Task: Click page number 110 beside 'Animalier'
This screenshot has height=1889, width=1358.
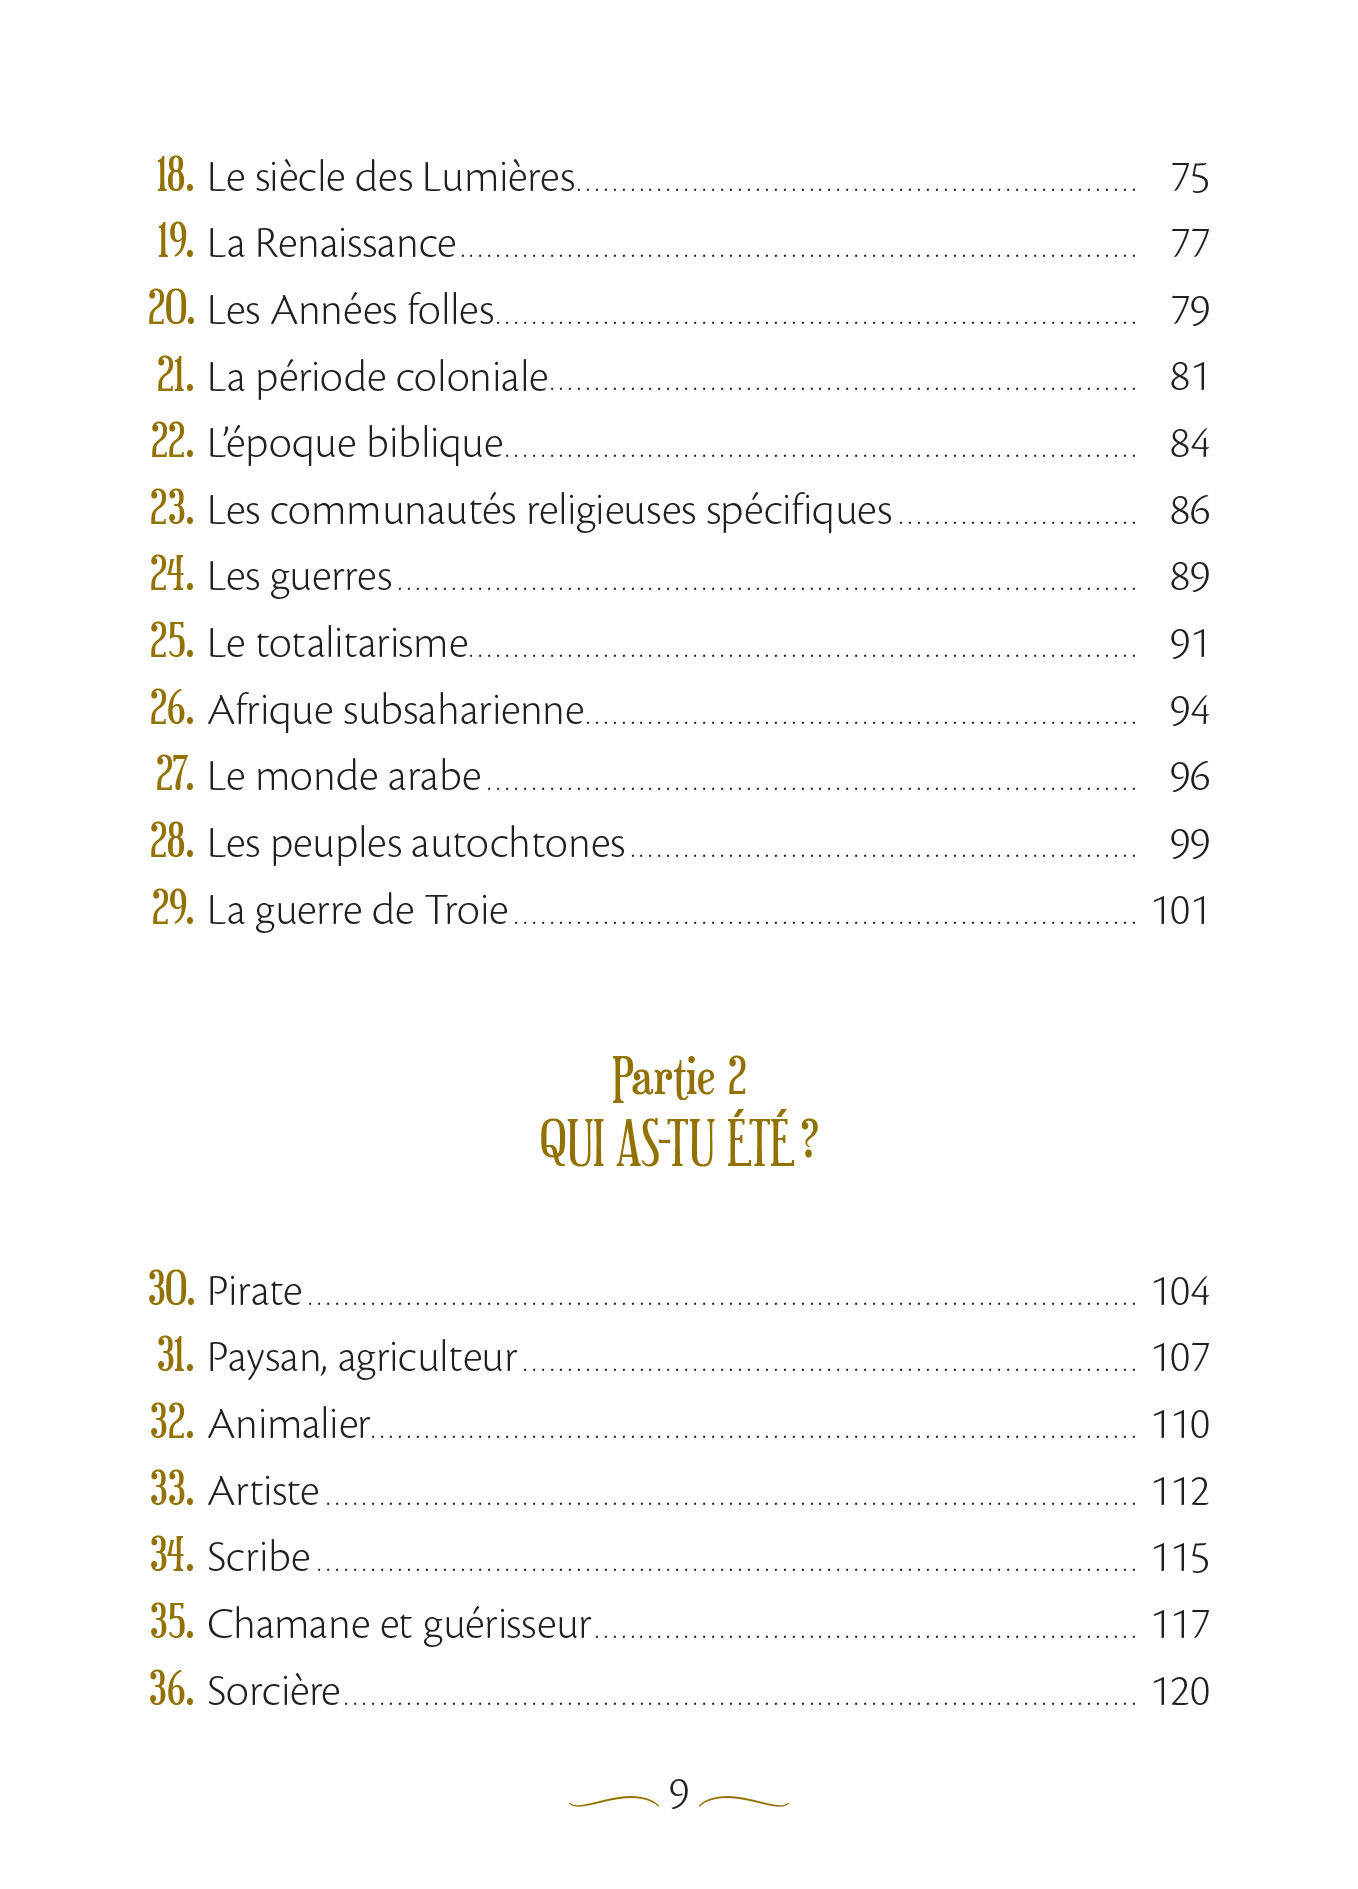Action: (x=1180, y=1425)
